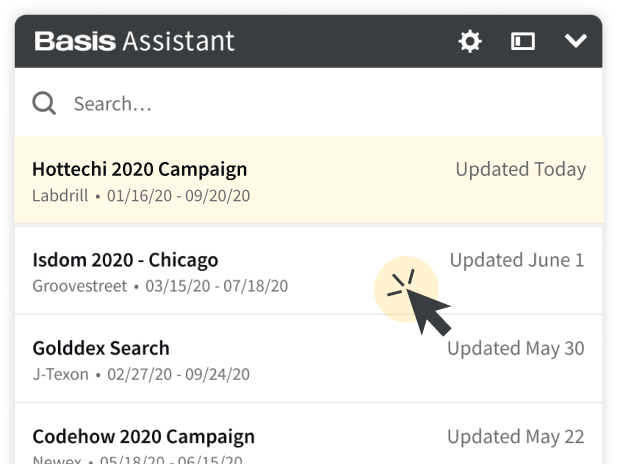Viewport: 618px width, 464px height.
Task: Click the Updated June 1 label
Action: point(517,260)
